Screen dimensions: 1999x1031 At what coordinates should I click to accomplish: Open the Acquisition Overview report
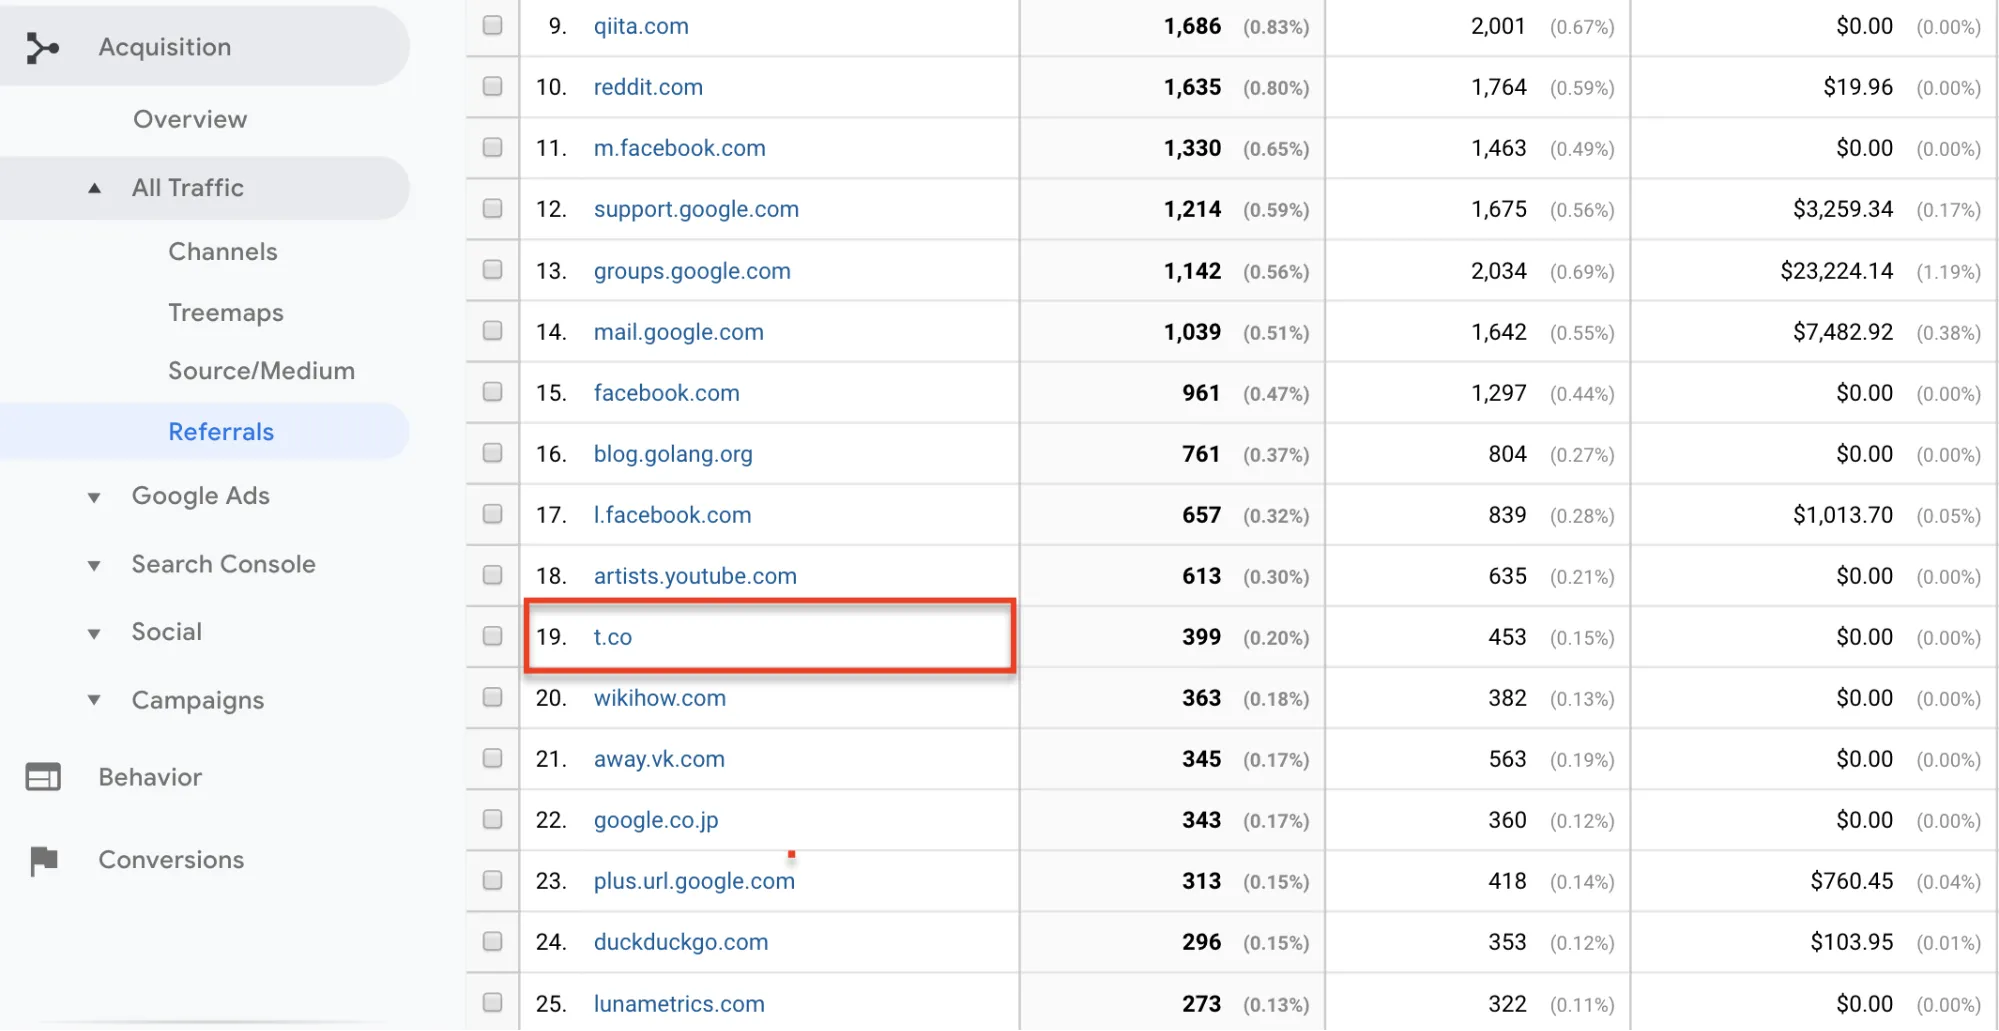pyautogui.click(x=190, y=119)
